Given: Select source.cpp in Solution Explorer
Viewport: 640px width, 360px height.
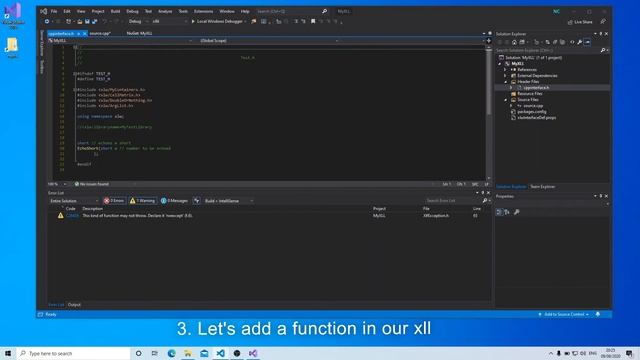Looking at the screenshot, I should (533, 106).
